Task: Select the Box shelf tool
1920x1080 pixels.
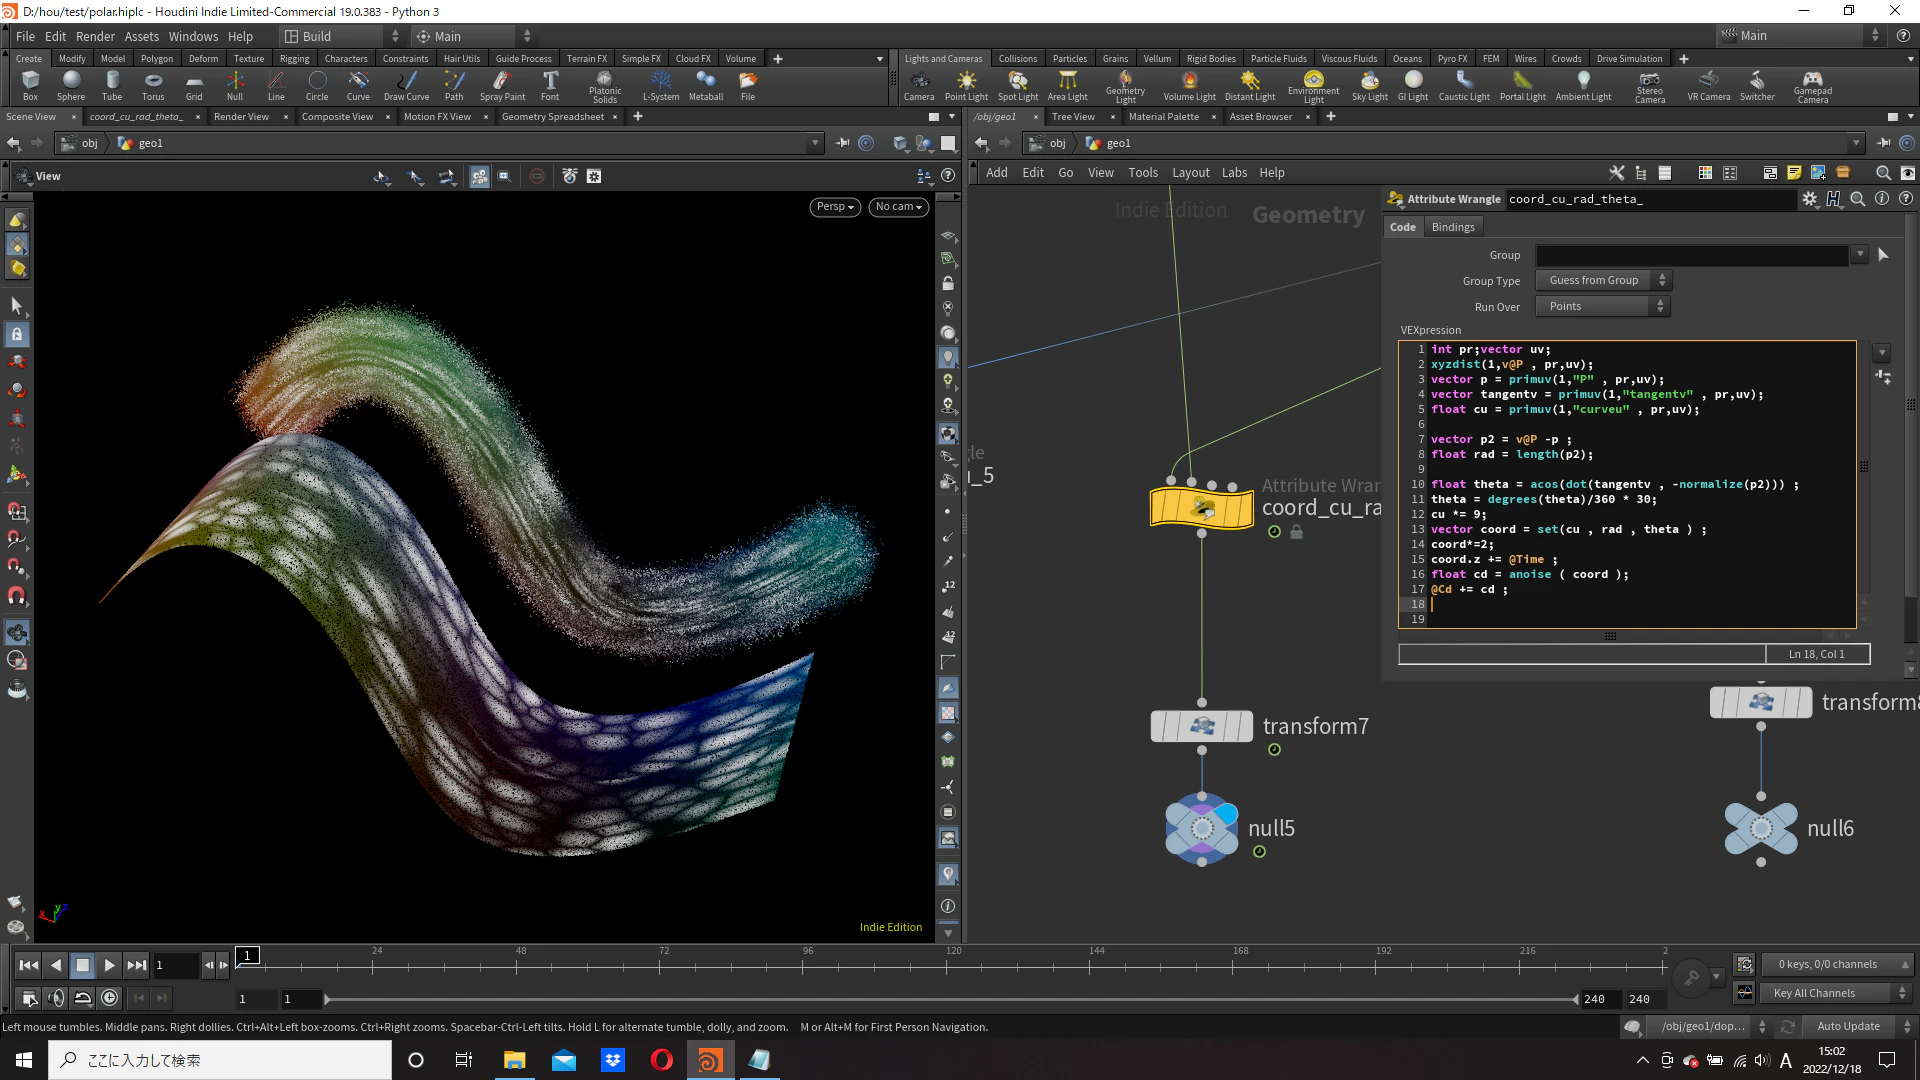Action: pos(30,86)
